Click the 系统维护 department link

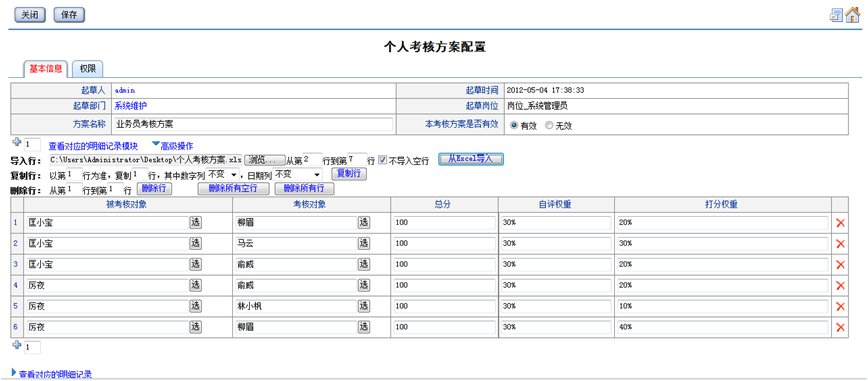131,105
